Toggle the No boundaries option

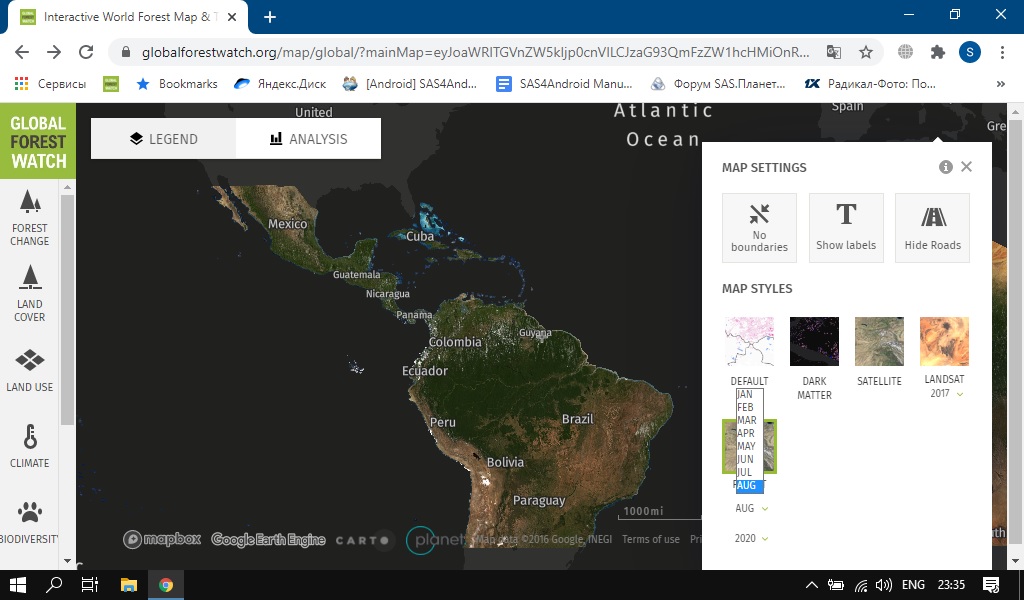click(x=759, y=228)
